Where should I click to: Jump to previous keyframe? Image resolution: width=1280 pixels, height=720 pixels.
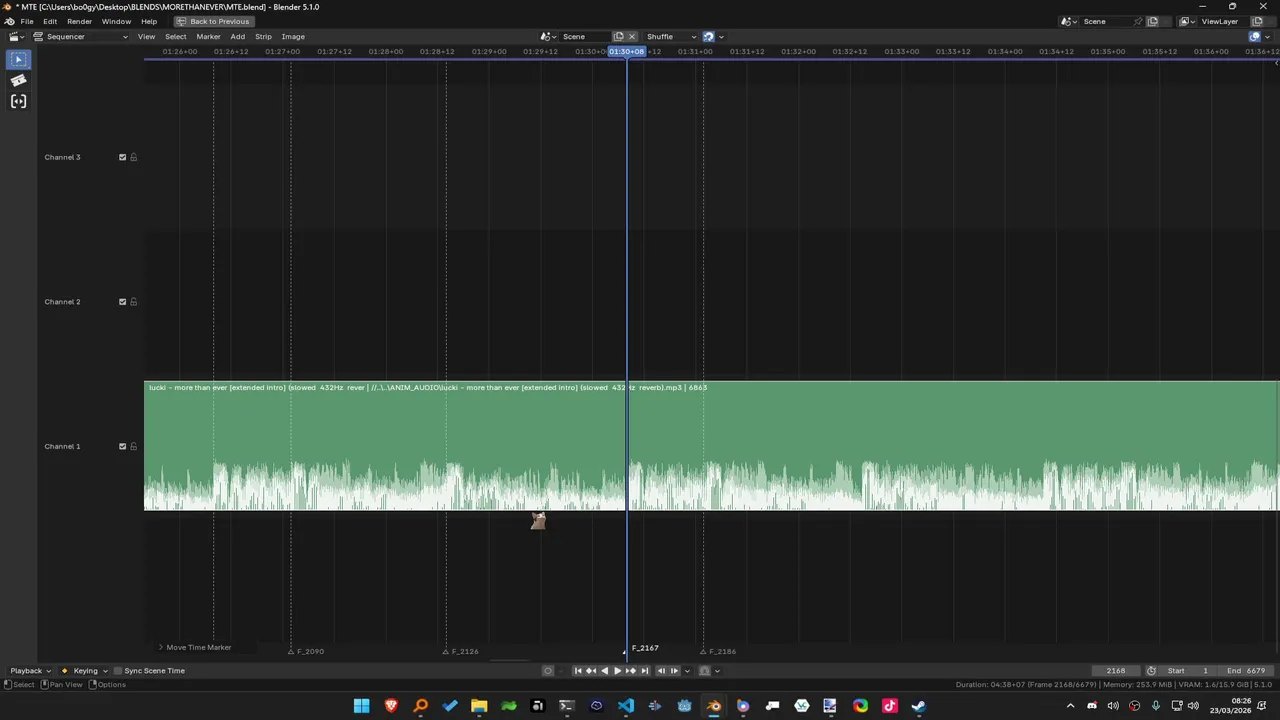point(591,671)
